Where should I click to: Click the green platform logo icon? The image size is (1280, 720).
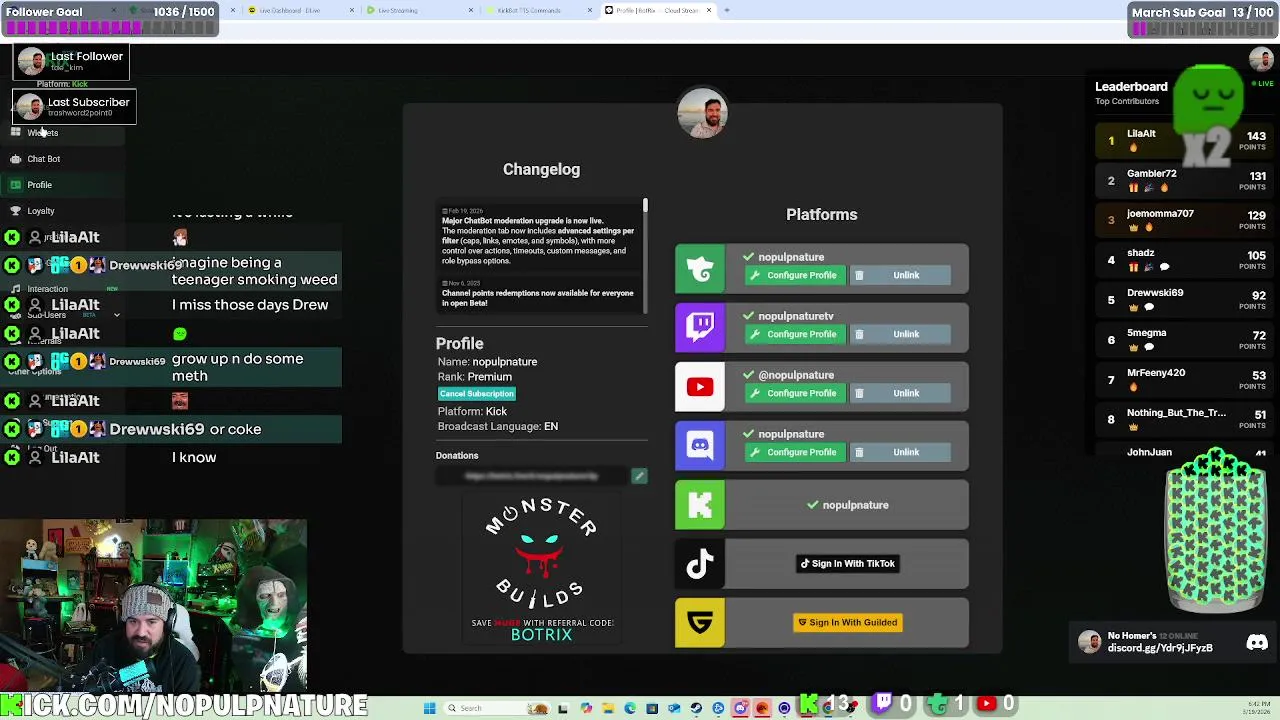point(700,269)
